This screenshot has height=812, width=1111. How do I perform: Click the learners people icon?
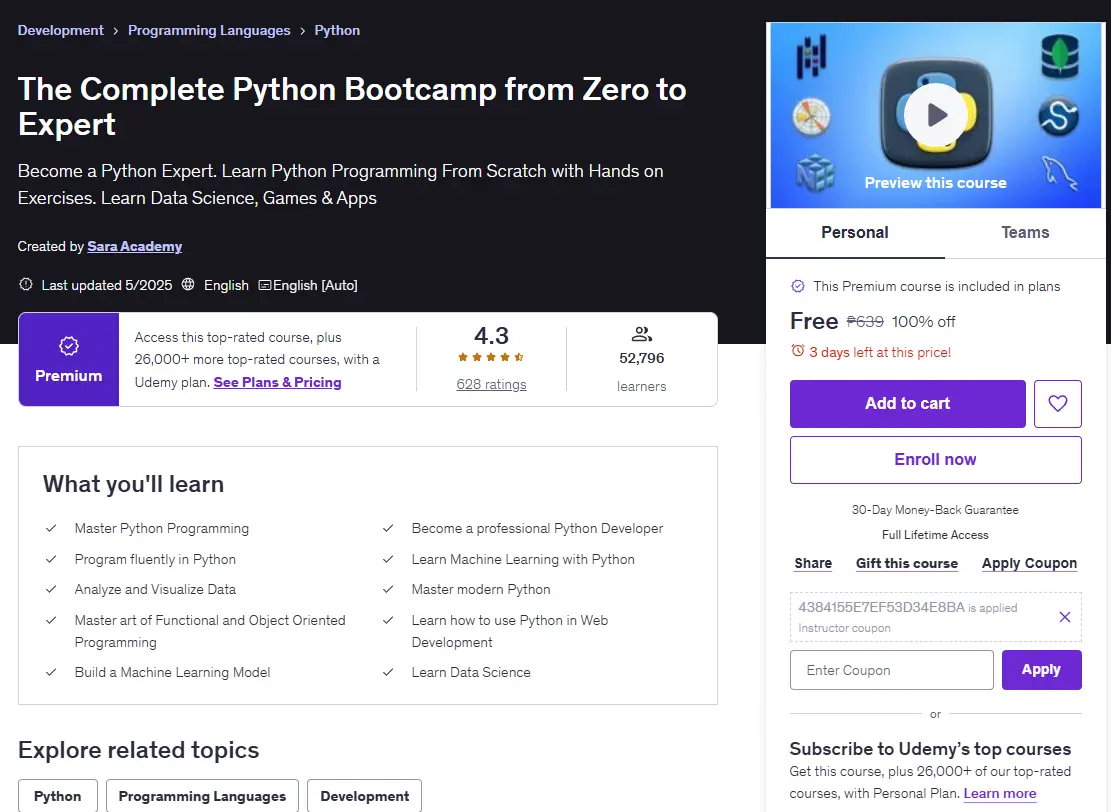641,334
